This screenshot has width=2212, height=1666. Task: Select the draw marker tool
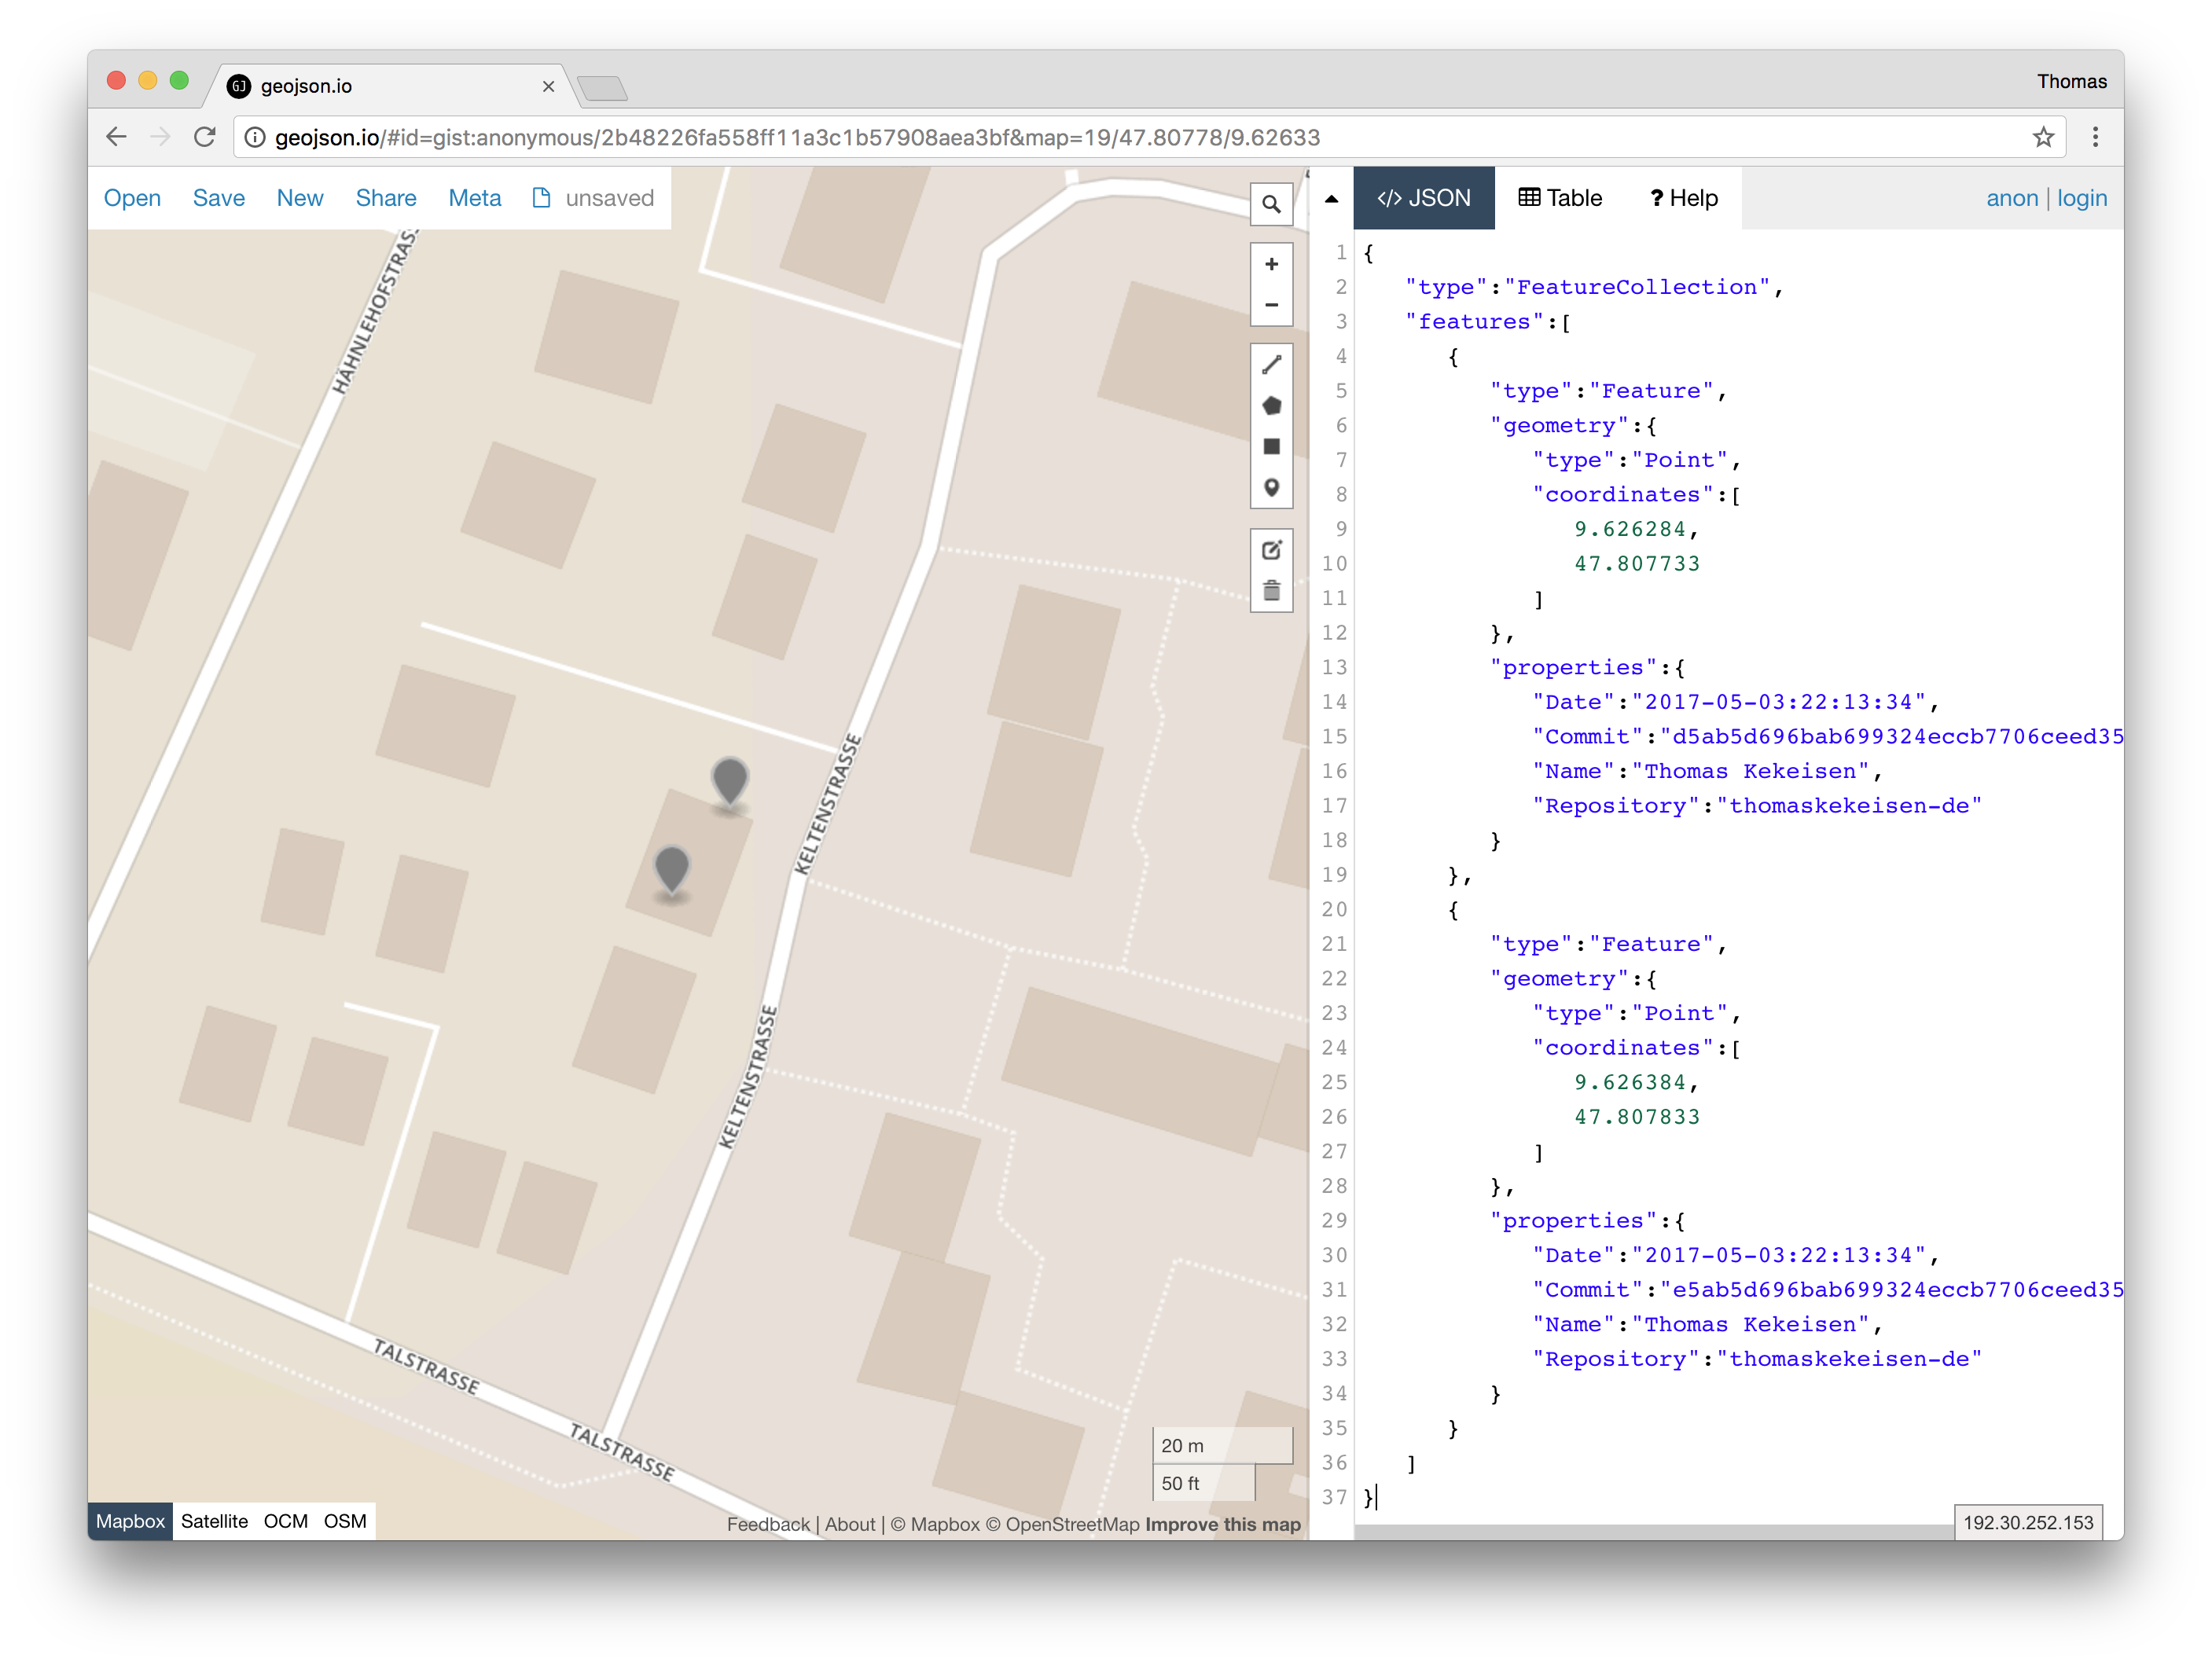click(x=1271, y=488)
